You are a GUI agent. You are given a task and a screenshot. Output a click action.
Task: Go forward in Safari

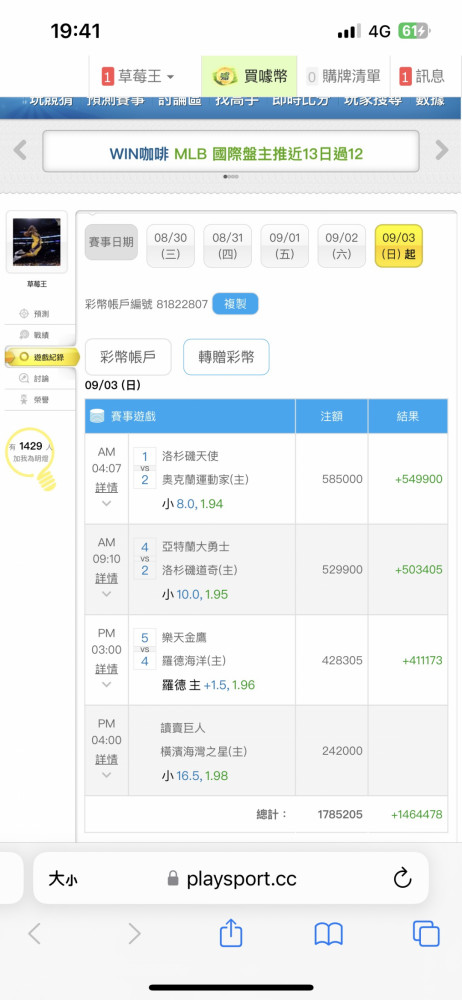click(x=134, y=934)
